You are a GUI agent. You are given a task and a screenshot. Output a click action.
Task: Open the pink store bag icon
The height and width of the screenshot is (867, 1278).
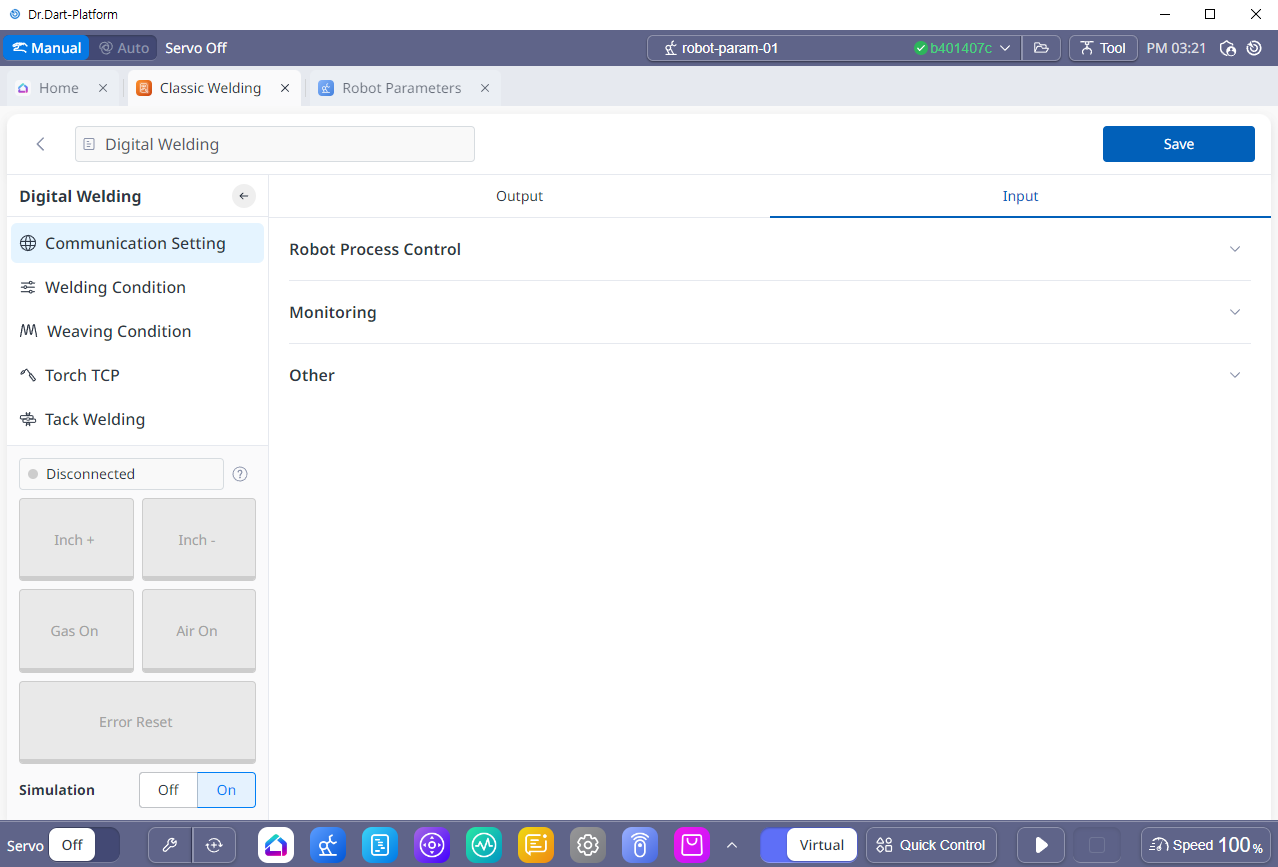click(692, 845)
